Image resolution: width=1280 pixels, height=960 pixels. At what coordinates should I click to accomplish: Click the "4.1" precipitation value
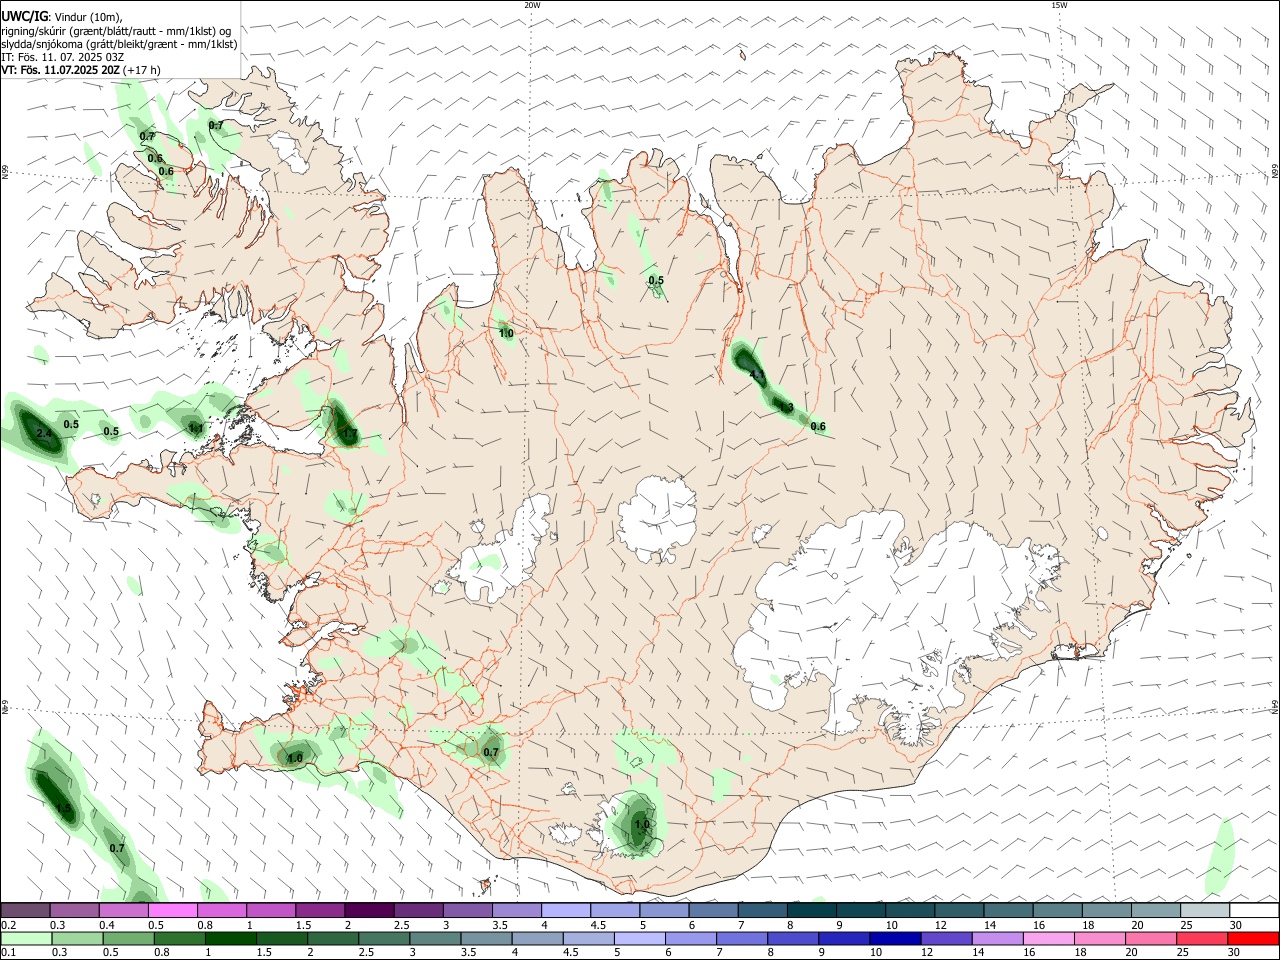coord(757,375)
